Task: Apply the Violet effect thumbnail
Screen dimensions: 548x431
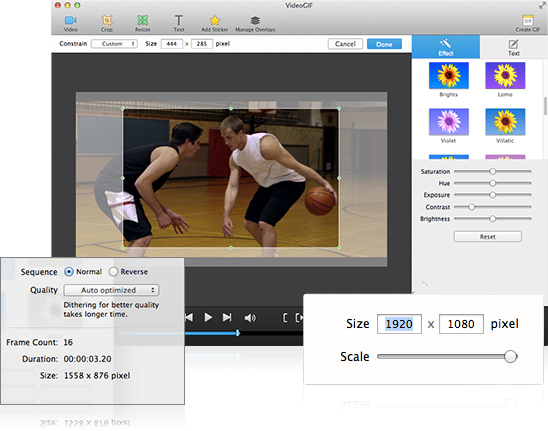Action: pos(448,122)
